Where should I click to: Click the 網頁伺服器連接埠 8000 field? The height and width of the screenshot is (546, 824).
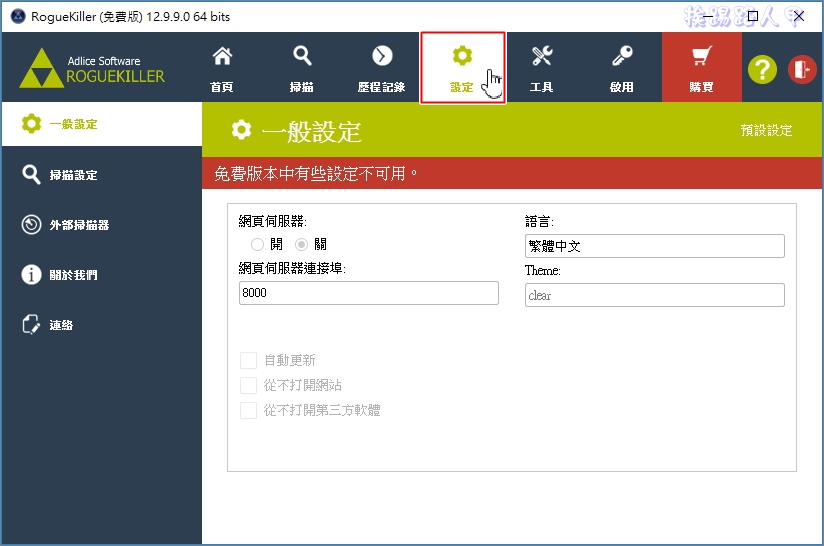[368, 293]
